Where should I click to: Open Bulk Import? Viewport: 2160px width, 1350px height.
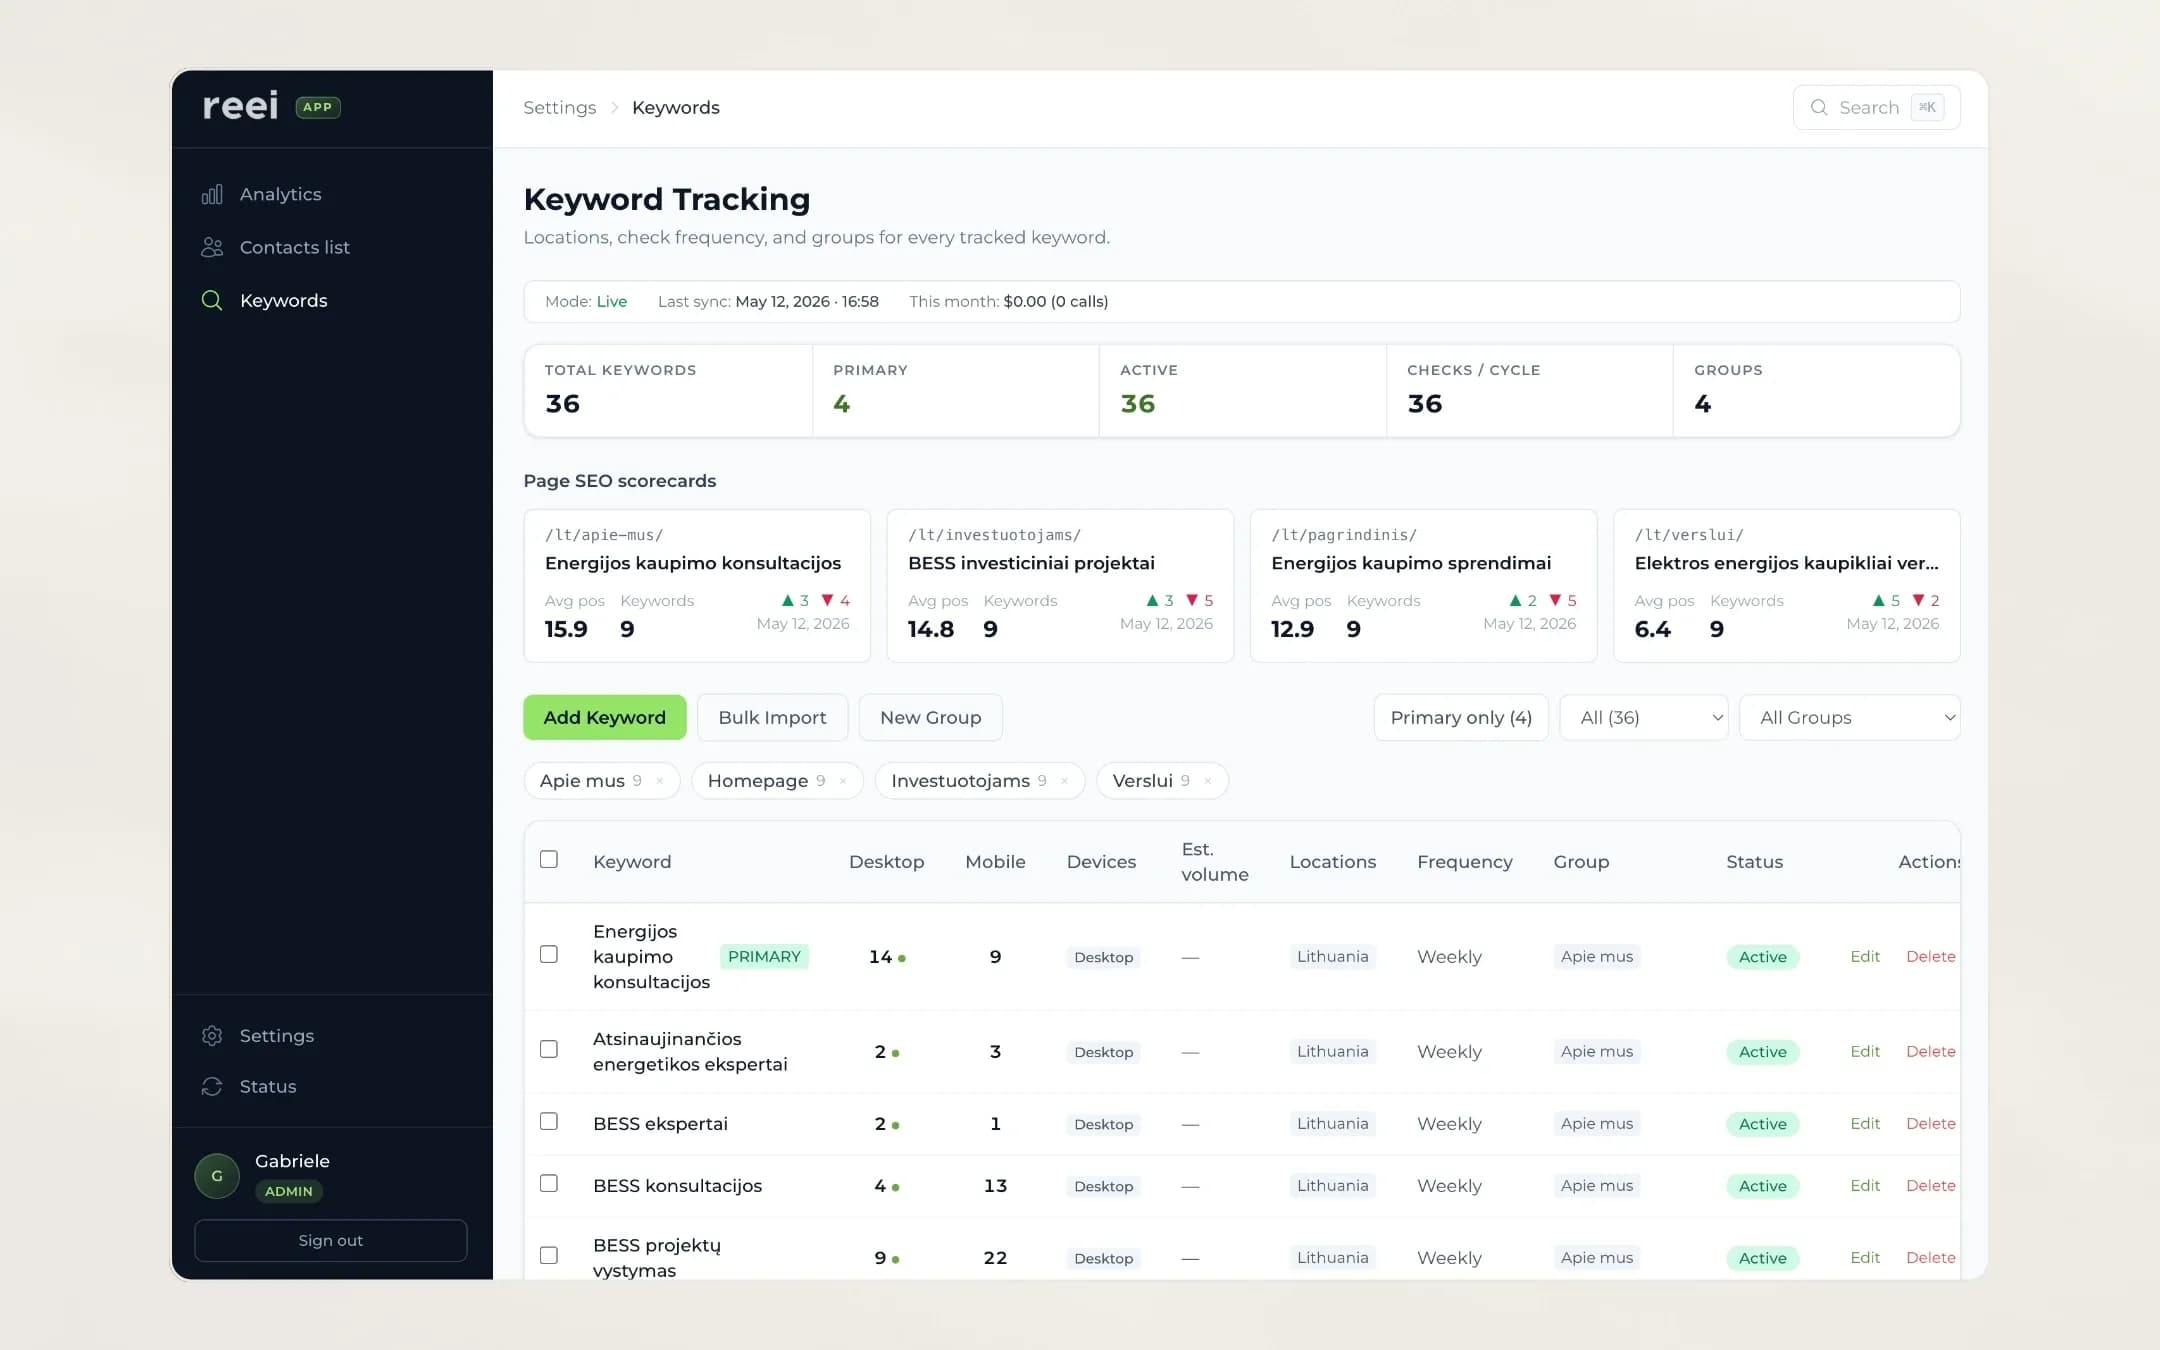[772, 718]
